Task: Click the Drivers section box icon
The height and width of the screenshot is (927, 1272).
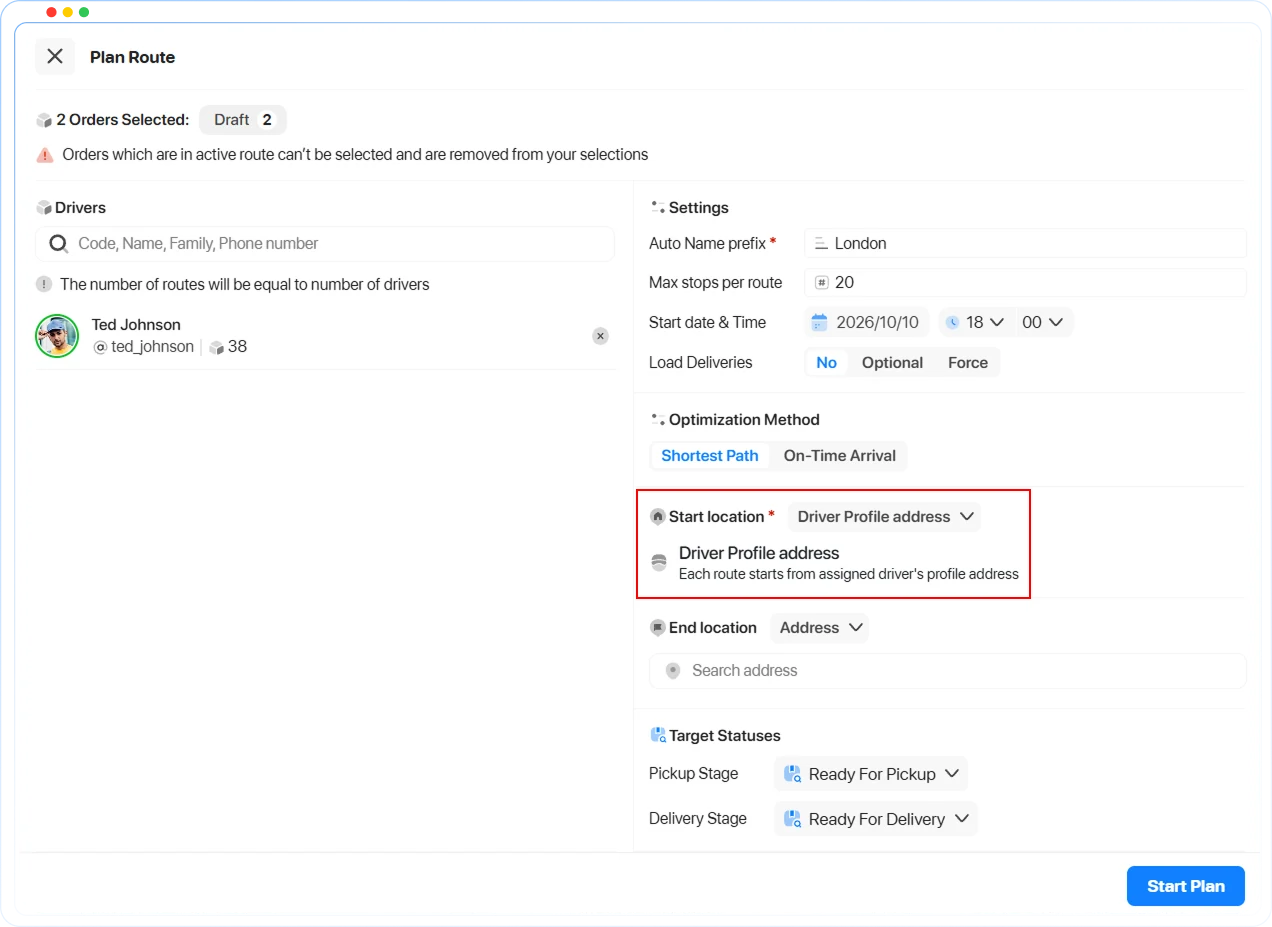Action: point(44,208)
